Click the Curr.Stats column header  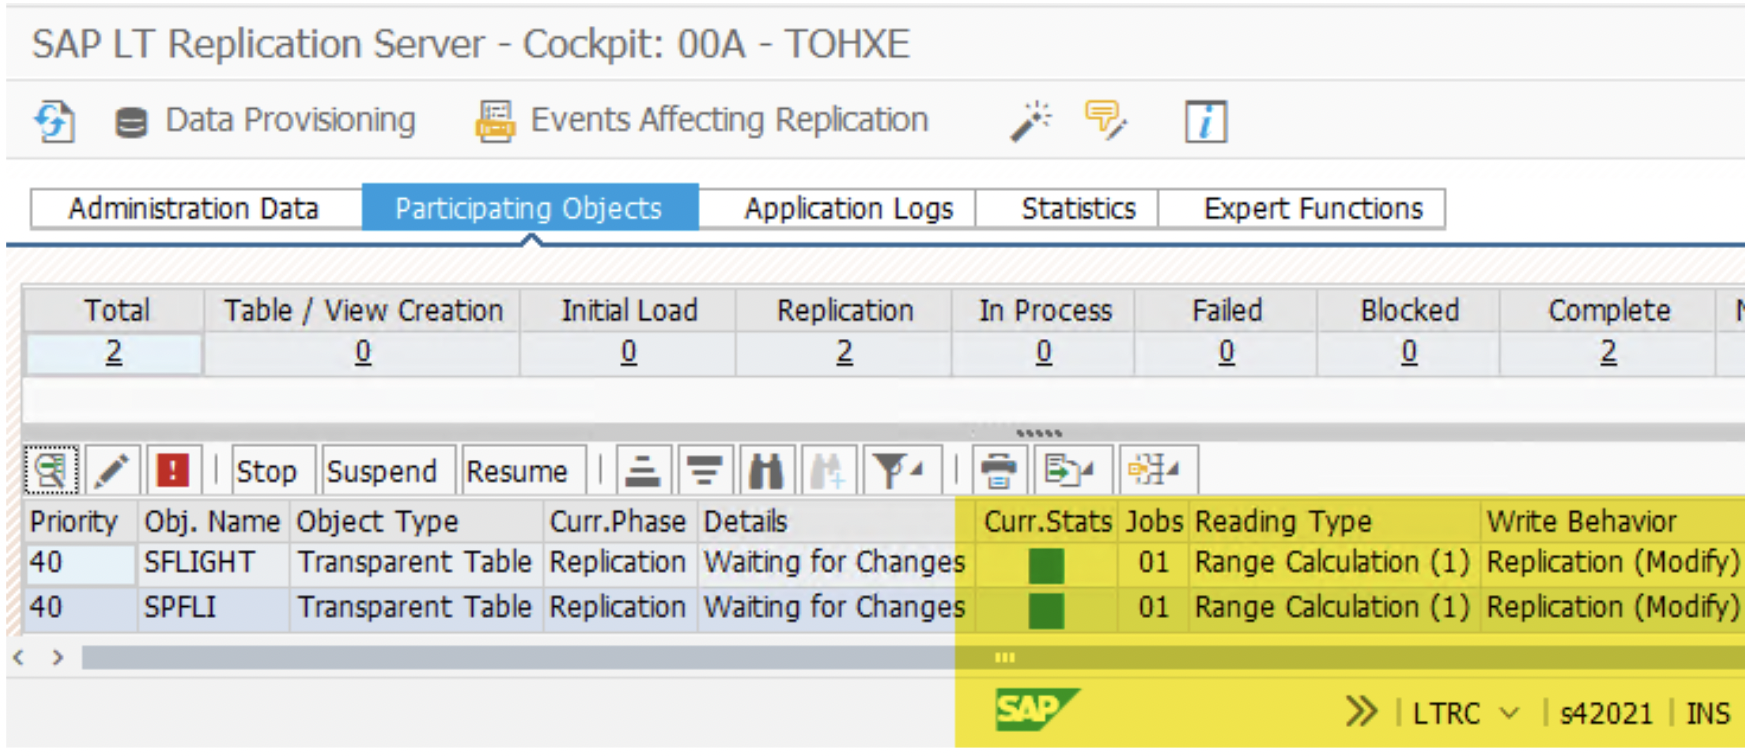[1047, 522]
